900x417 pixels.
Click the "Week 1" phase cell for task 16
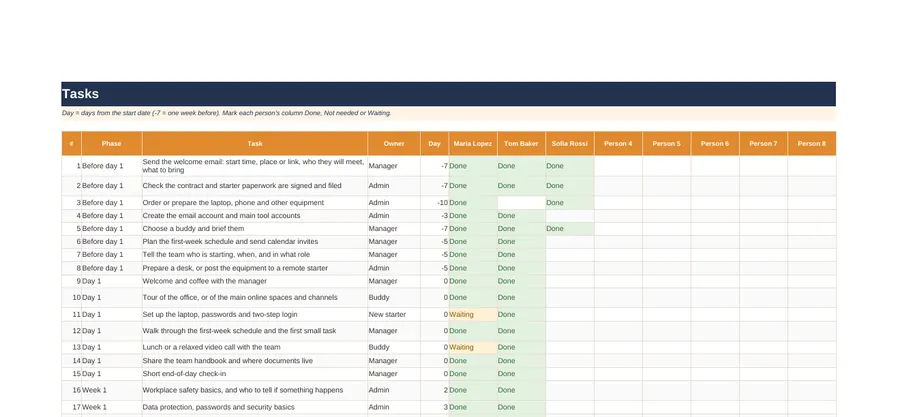[x=111, y=390]
